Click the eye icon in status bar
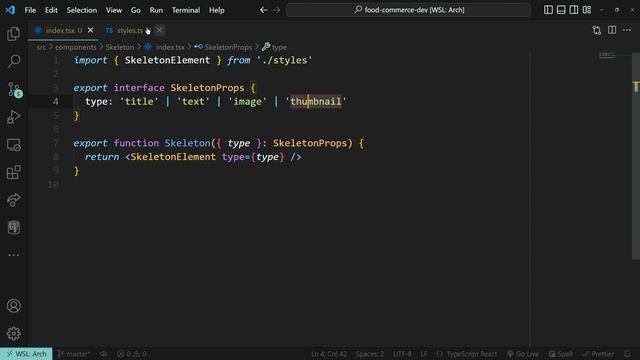 [104, 354]
